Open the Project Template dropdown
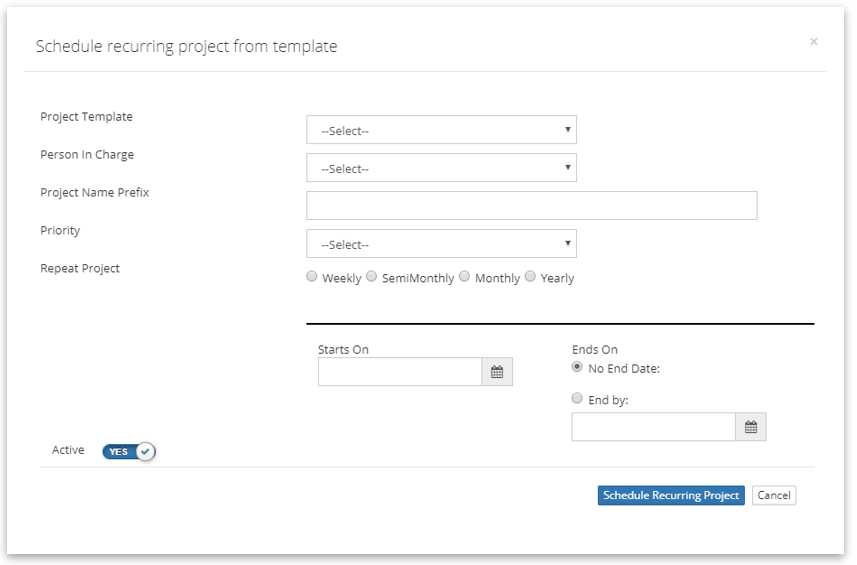The image size is (857, 565). (441, 130)
